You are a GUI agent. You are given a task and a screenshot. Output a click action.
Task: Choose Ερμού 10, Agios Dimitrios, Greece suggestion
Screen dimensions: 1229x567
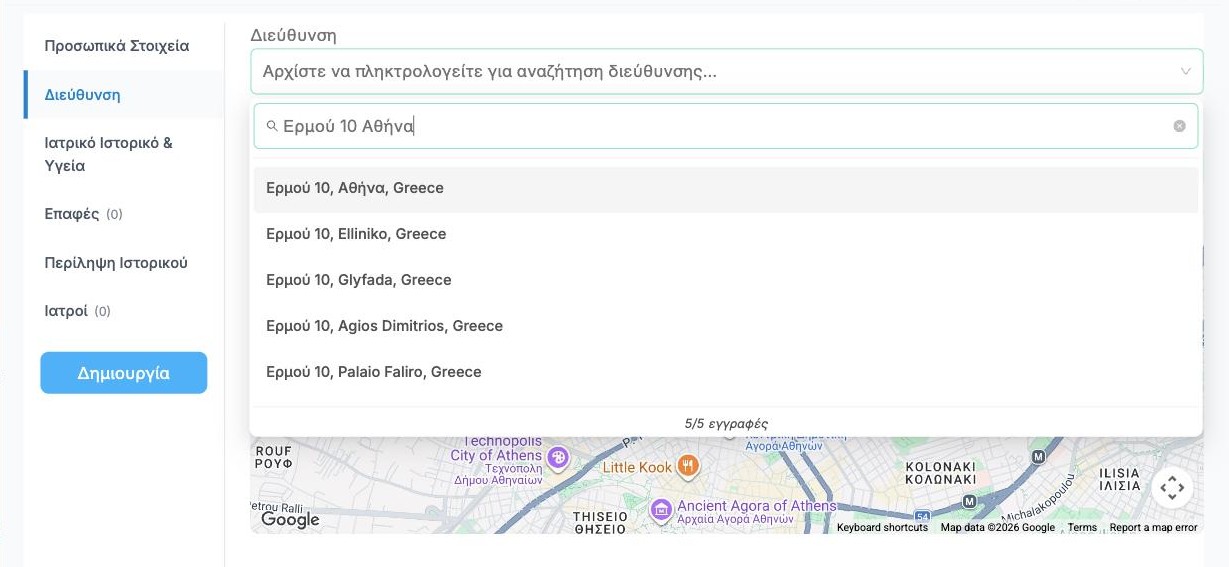[726, 326]
